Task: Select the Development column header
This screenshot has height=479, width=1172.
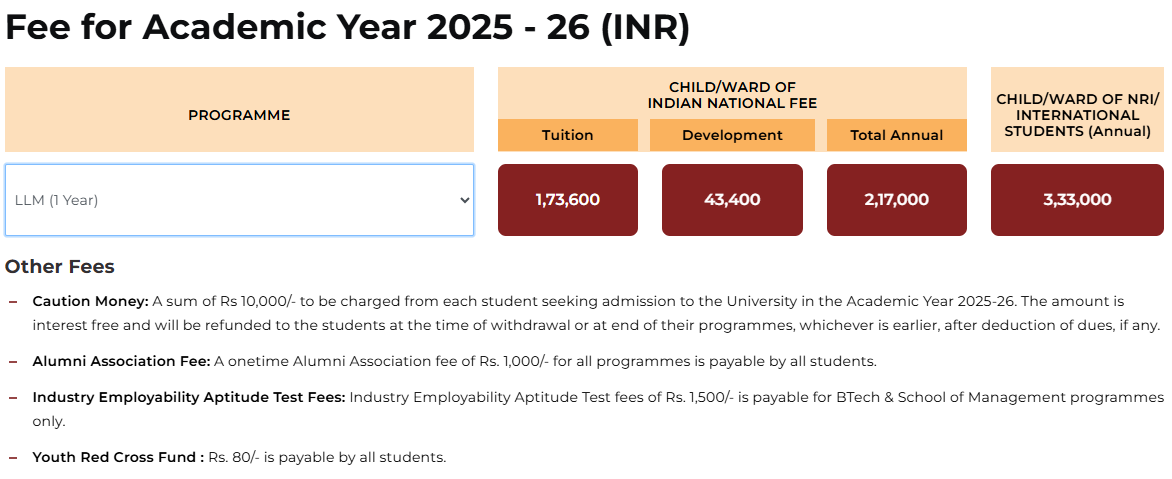Action: 732,135
